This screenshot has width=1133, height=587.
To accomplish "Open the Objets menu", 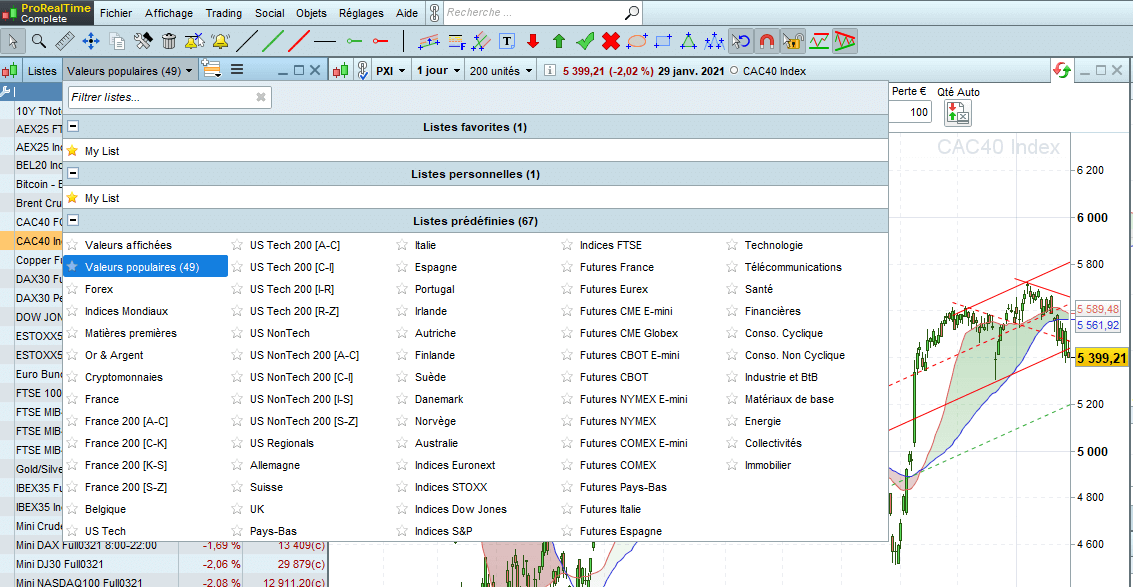I will 311,13.
